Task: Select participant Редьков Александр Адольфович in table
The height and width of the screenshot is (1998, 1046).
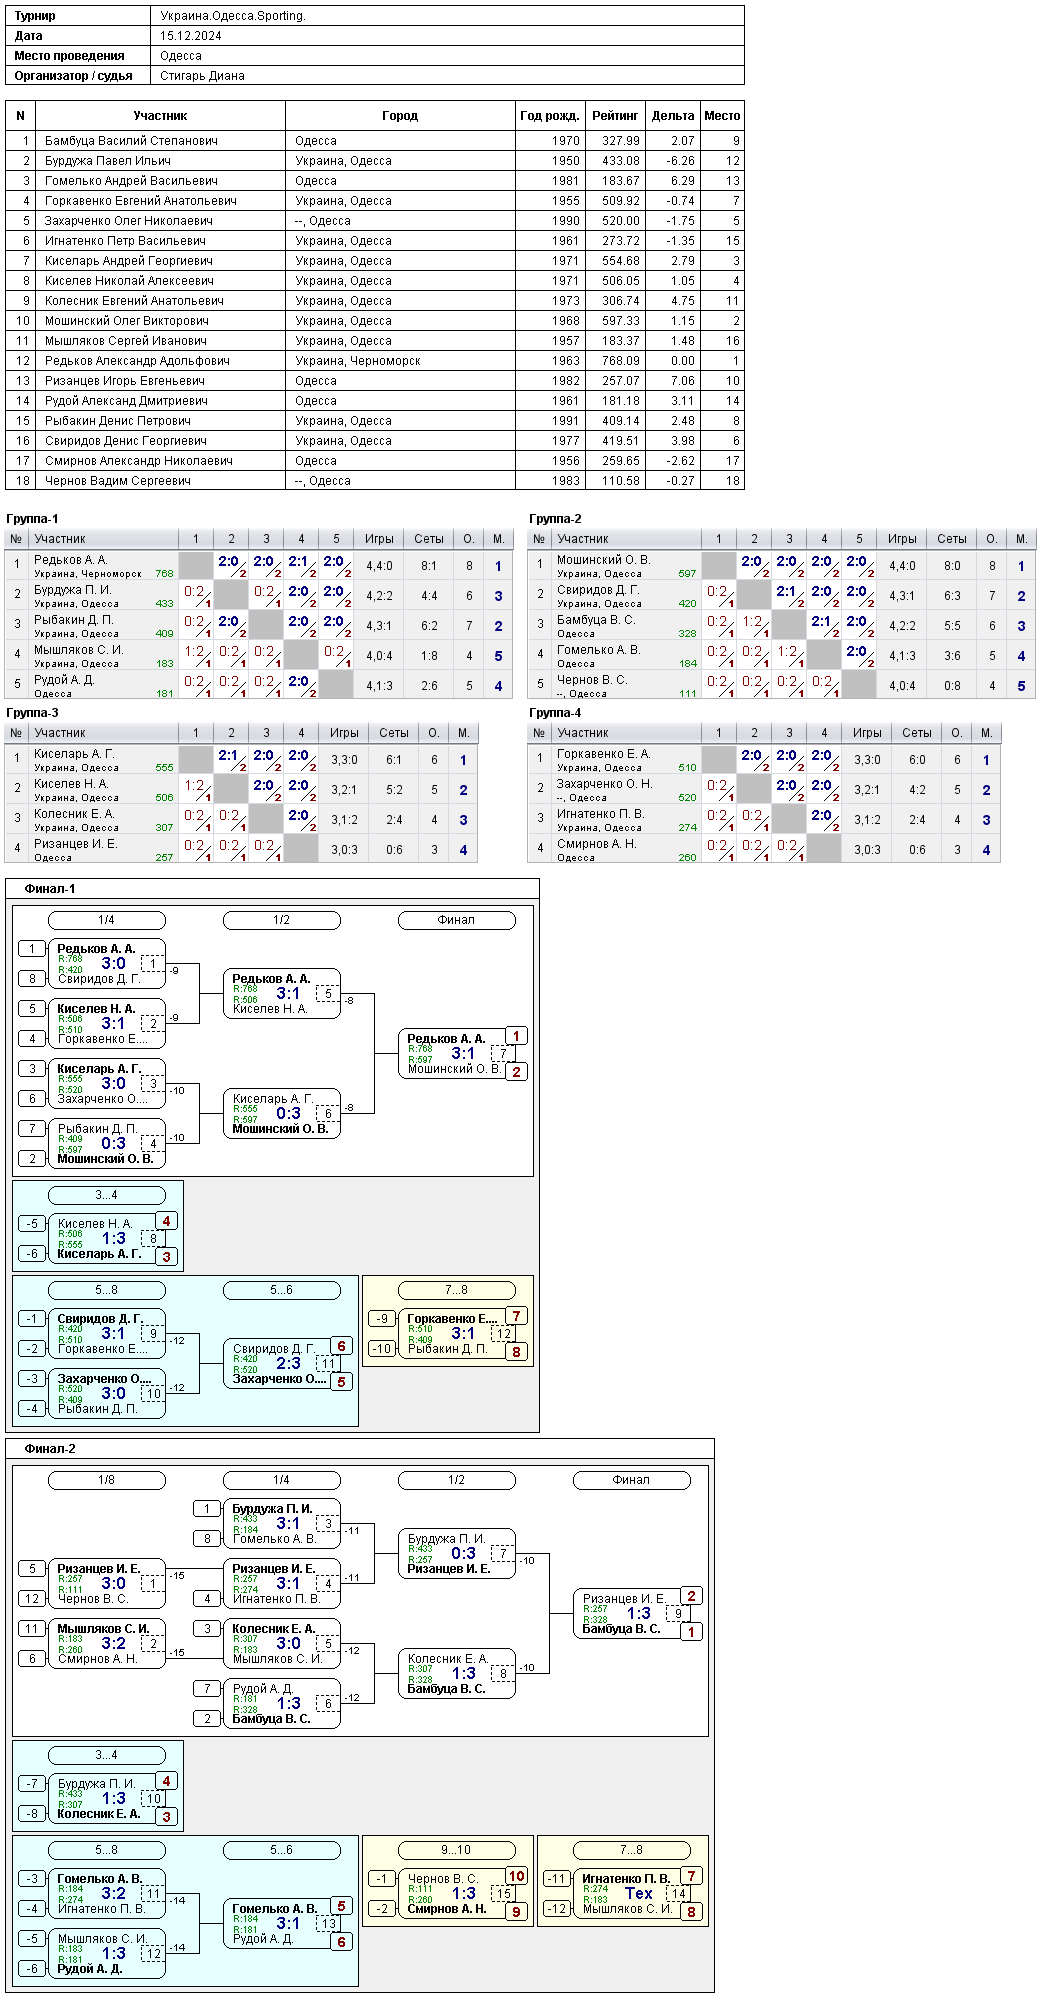Action: coord(137,361)
